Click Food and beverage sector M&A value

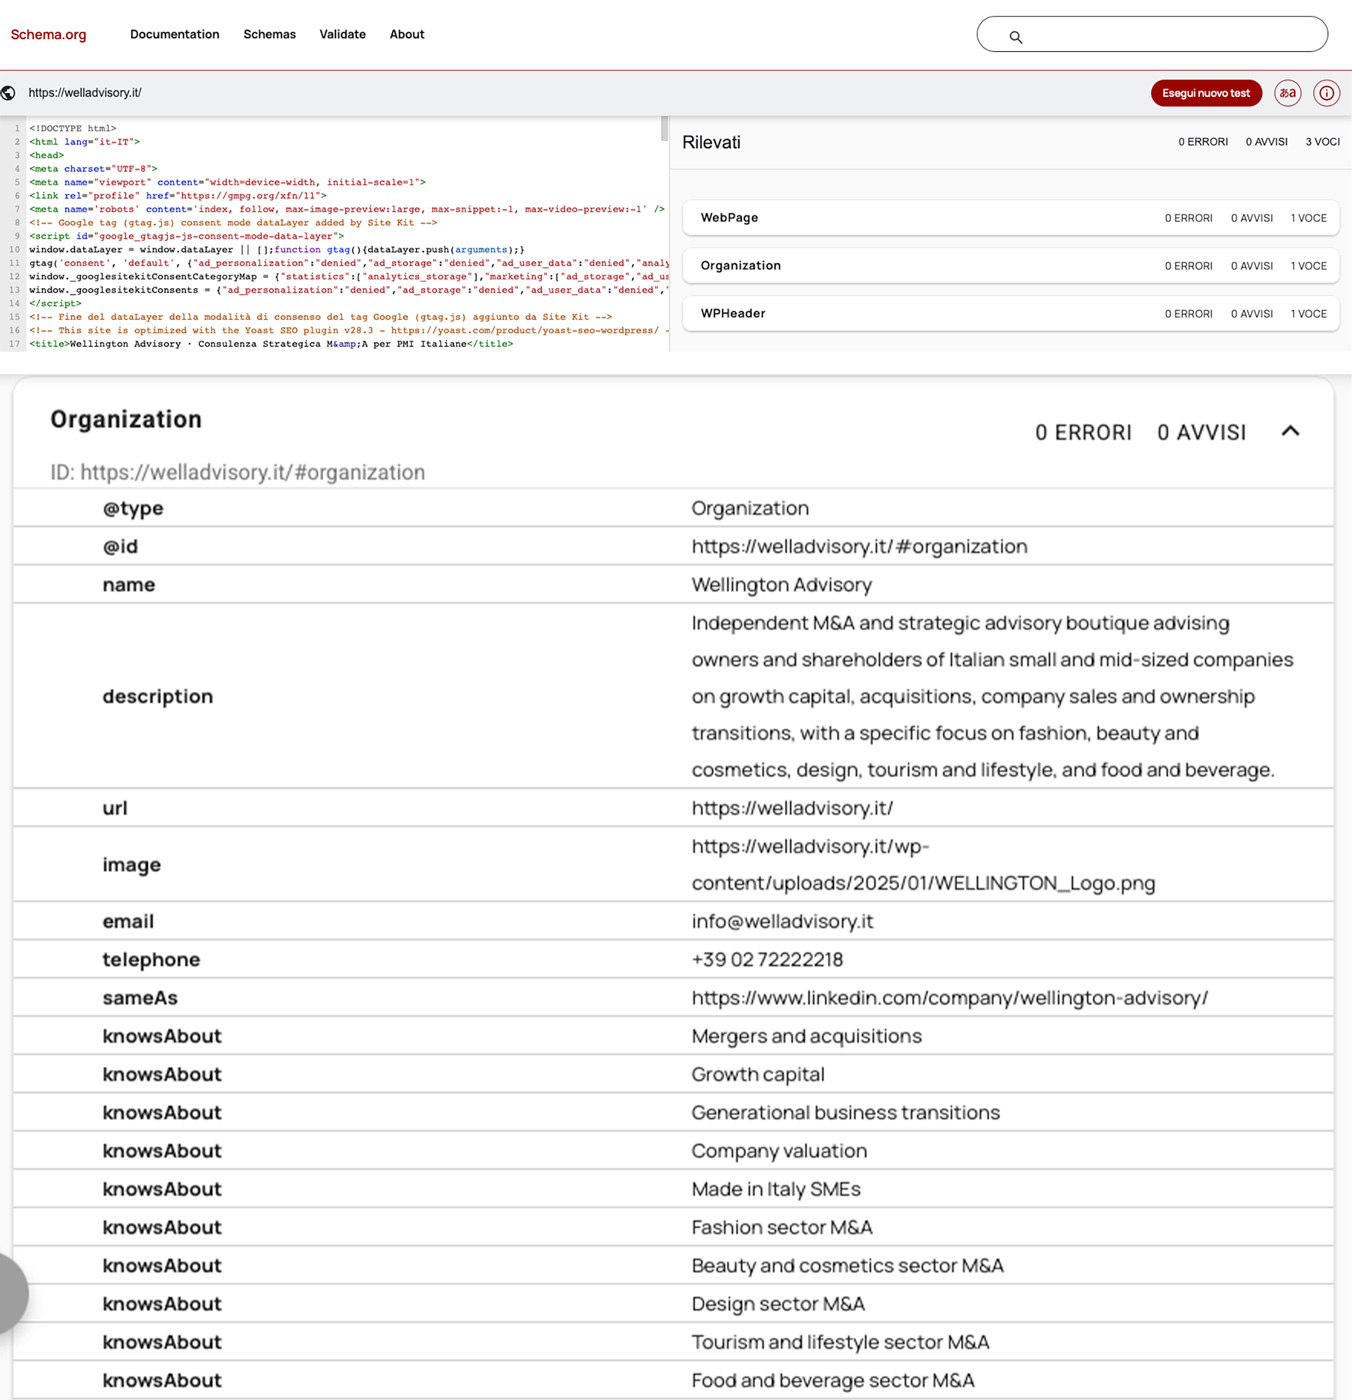(833, 1380)
